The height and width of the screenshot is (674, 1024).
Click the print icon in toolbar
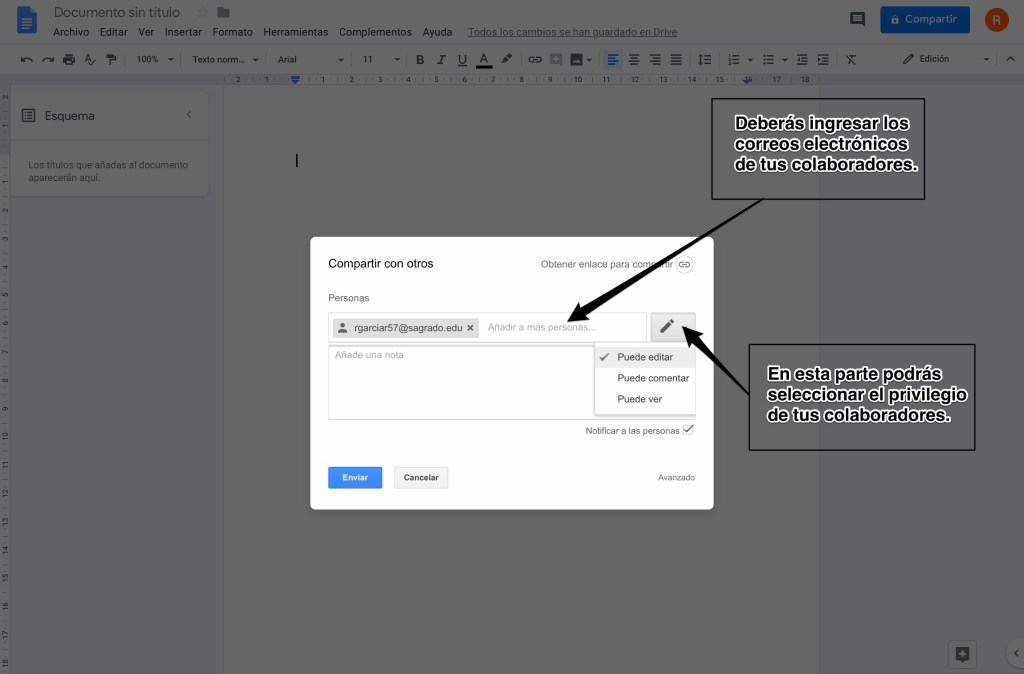[x=69, y=59]
